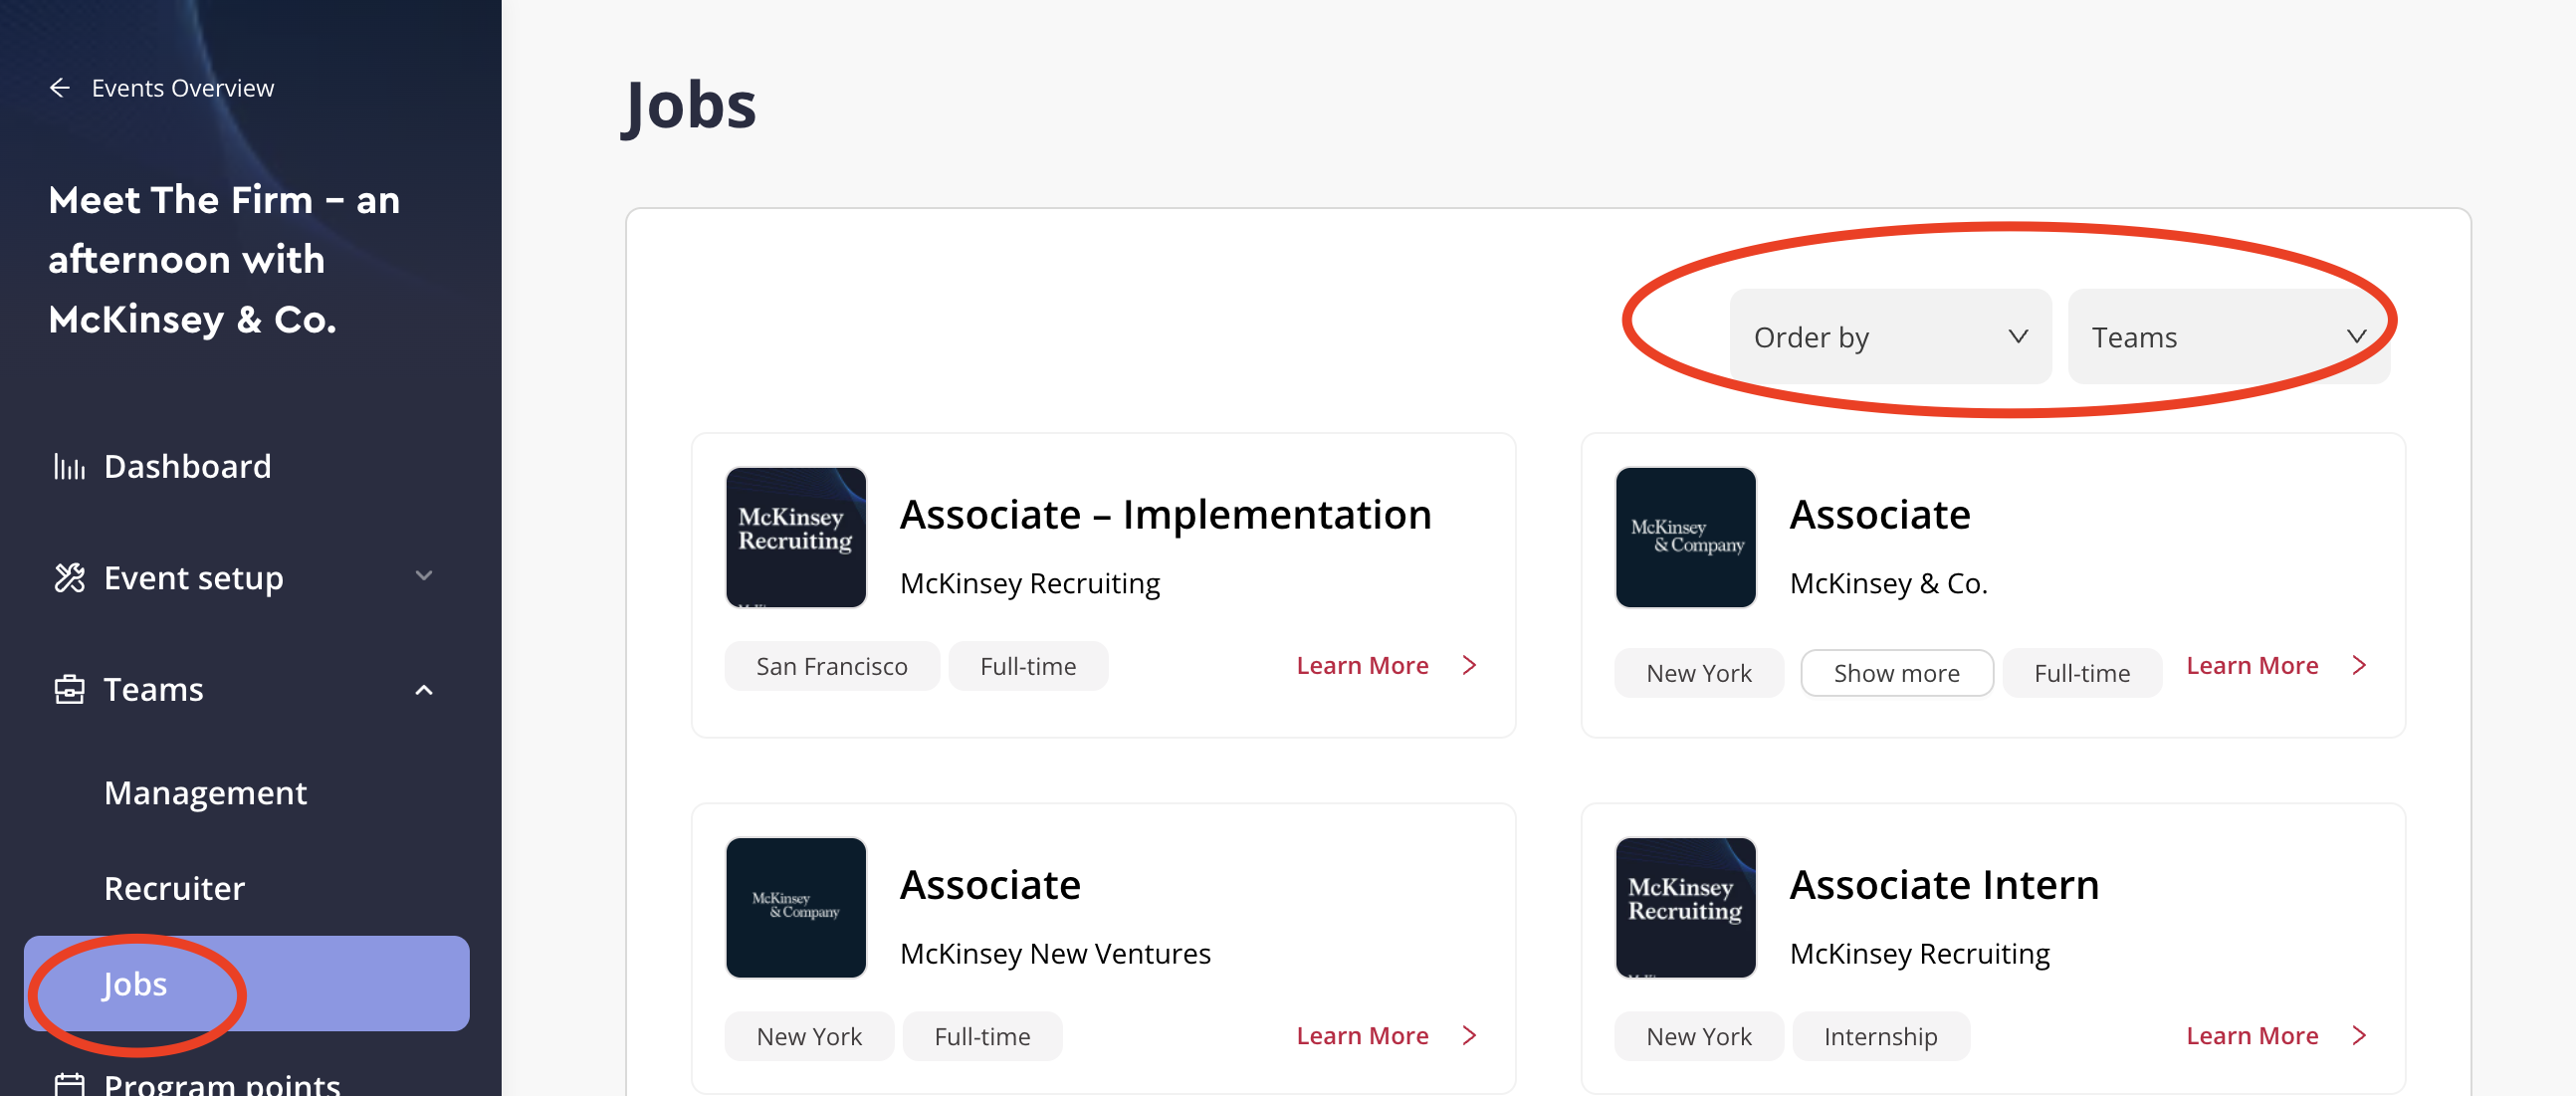Click Show more locations button
The image size is (2576, 1096).
coord(1897,673)
